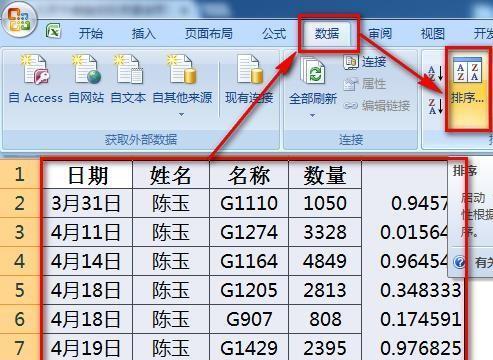Import data from website (自网站)
493x360 pixels.
pyautogui.click(x=87, y=79)
